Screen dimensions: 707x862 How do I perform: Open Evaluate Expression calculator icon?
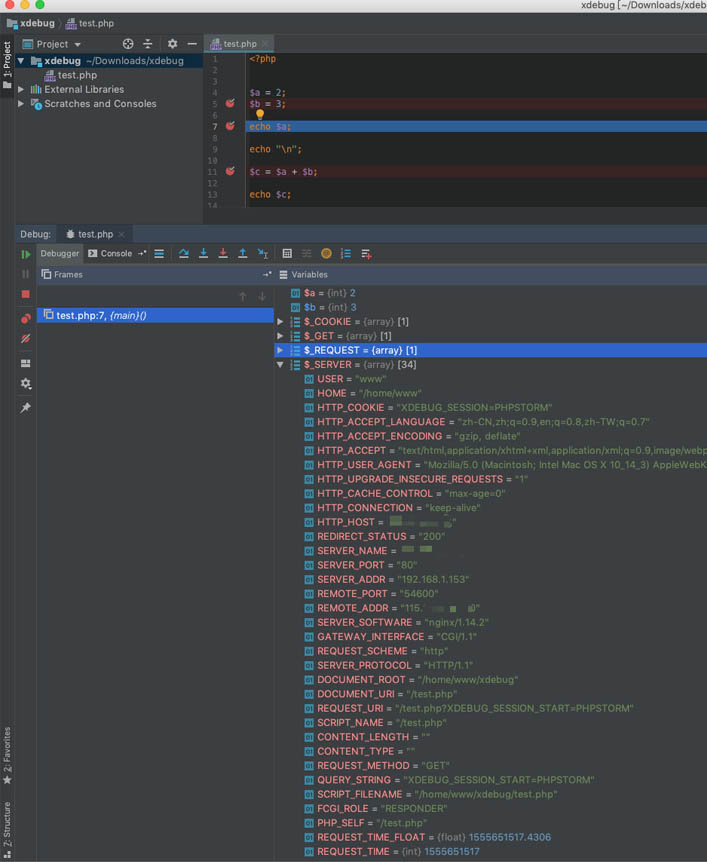point(287,253)
